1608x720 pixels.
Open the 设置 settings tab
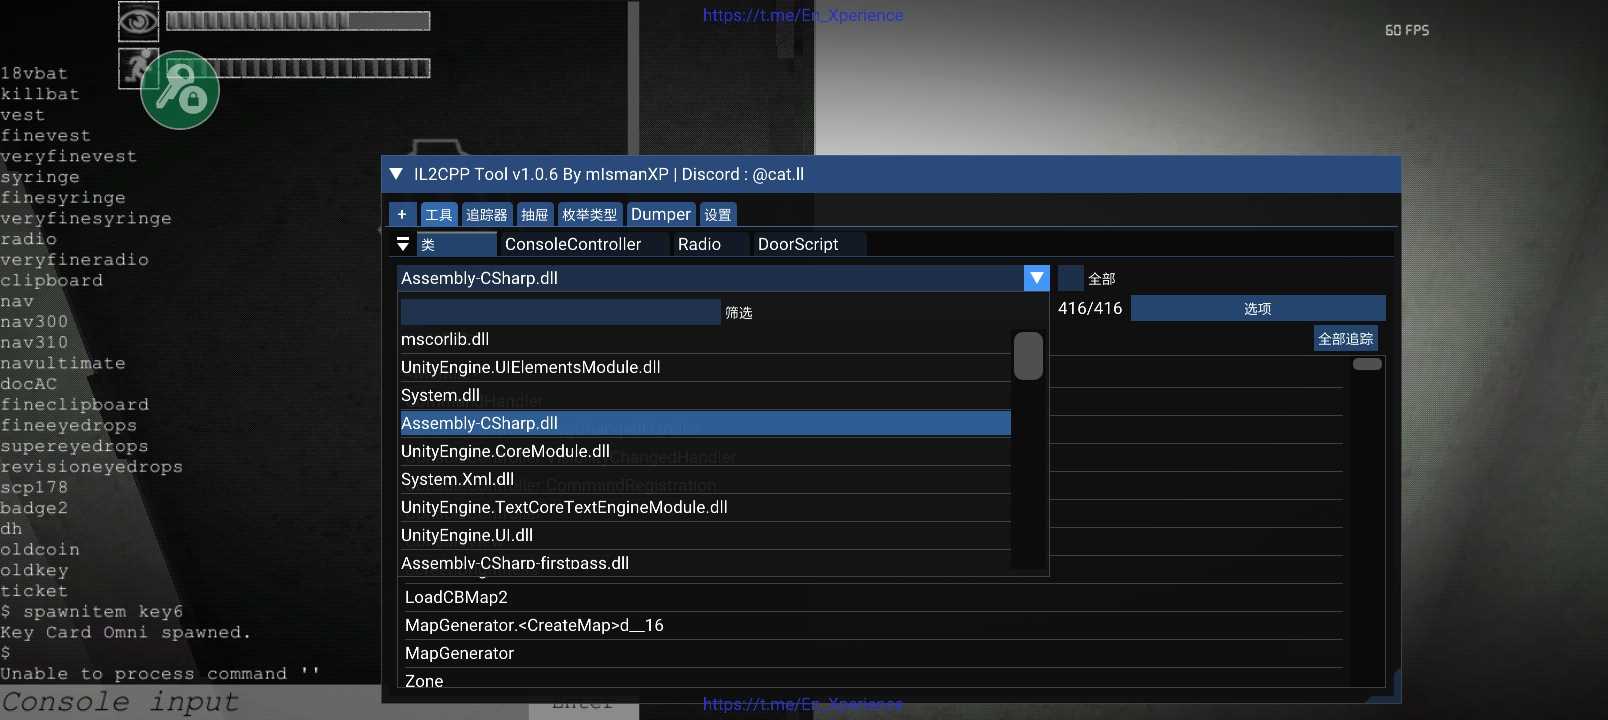click(x=717, y=214)
